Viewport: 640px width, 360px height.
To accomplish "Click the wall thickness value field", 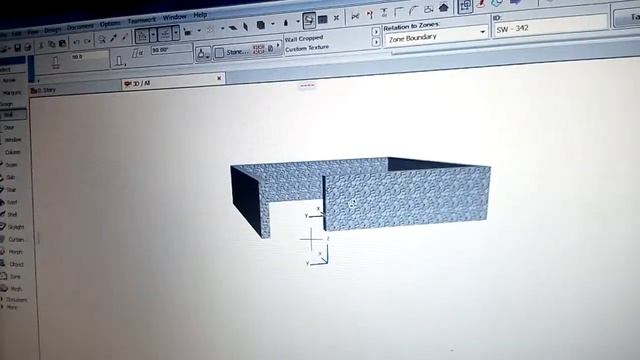I will point(88,56).
